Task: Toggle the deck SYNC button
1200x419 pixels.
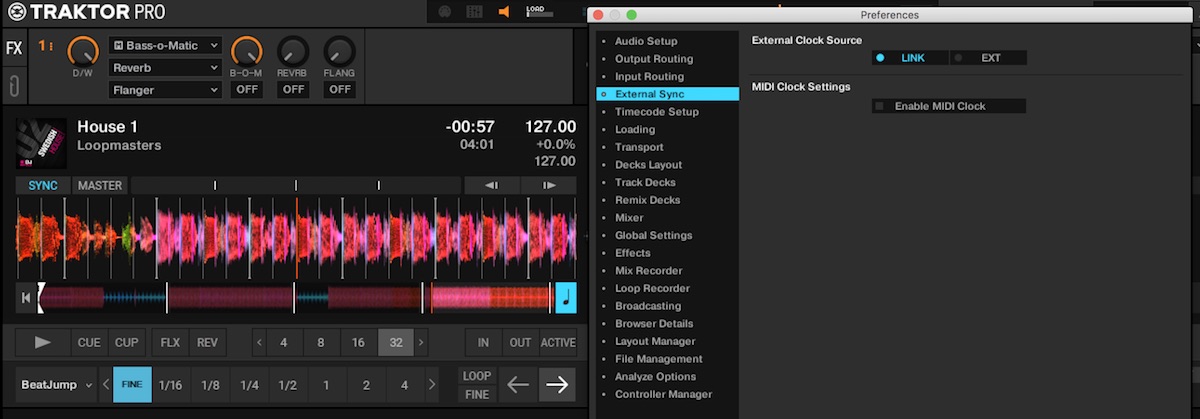Action: [43, 185]
